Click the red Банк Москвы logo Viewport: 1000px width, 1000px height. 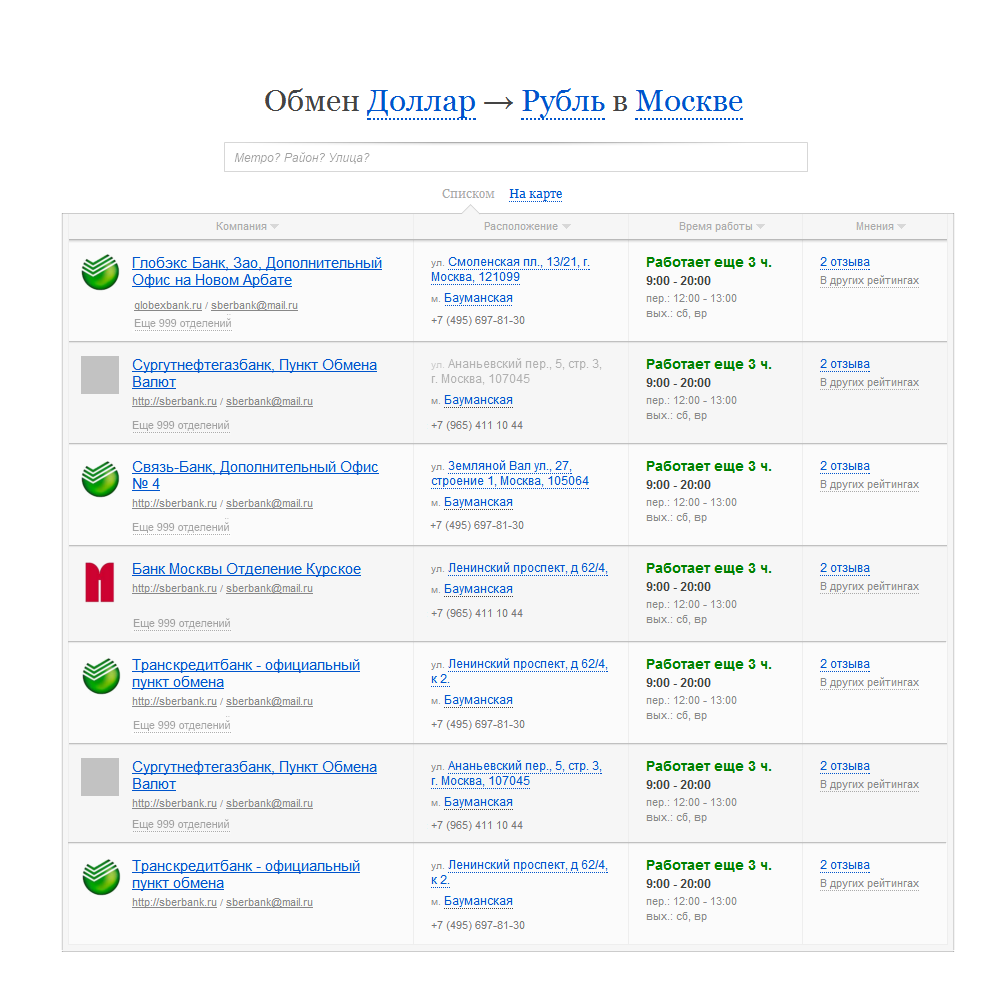tap(100, 581)
